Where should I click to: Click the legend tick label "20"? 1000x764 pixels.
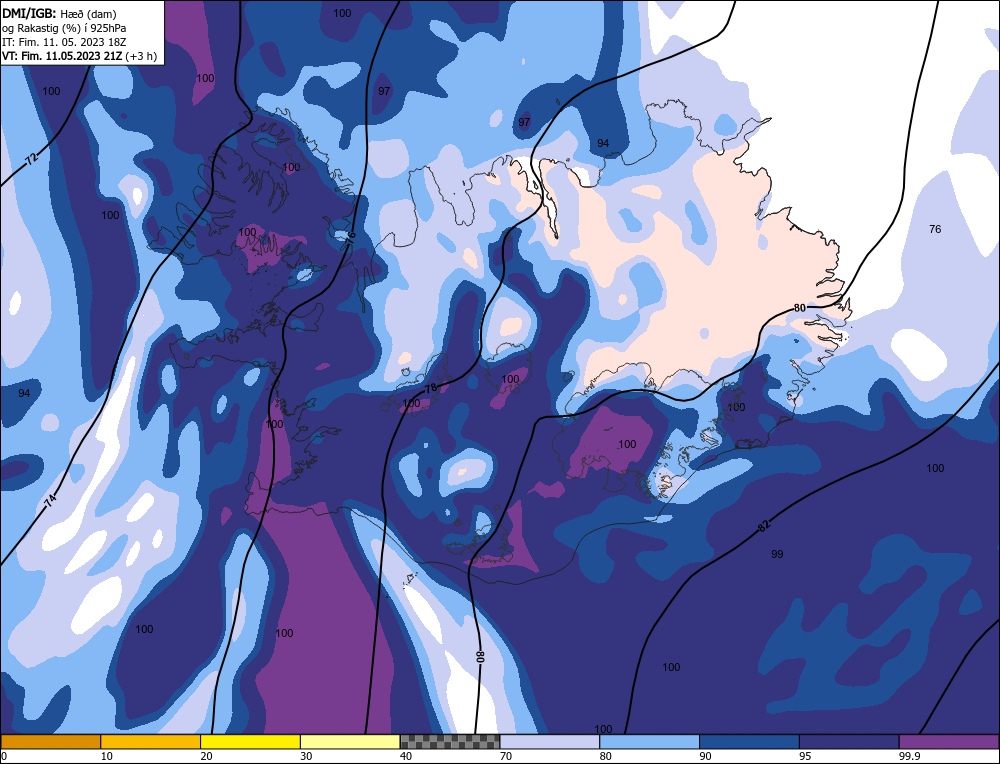click(207, 756)
